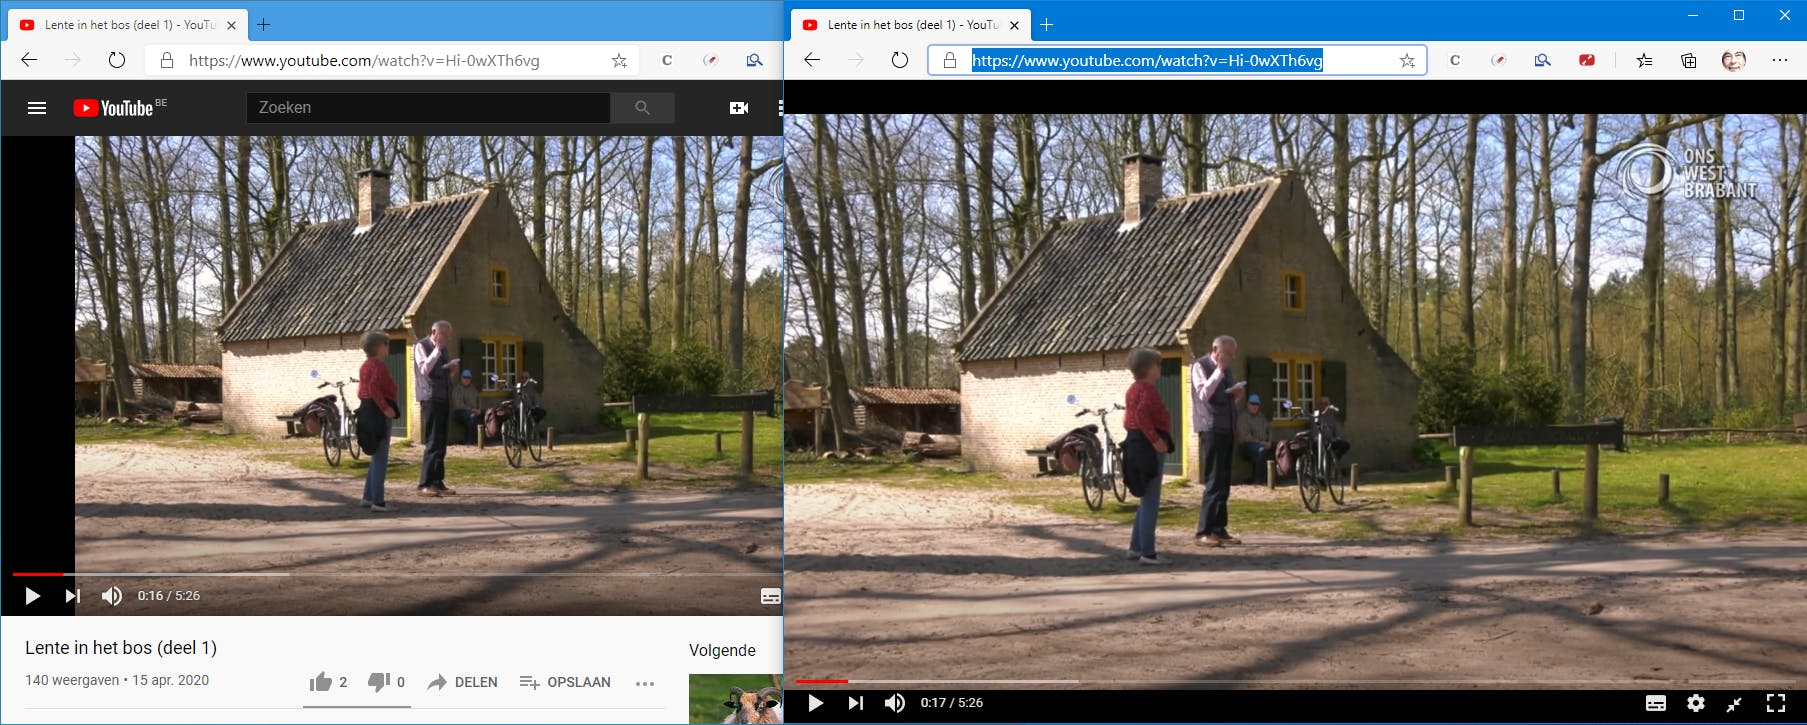Click the magnifier search button in left window
1807x725 pixels.
point(642,108)
